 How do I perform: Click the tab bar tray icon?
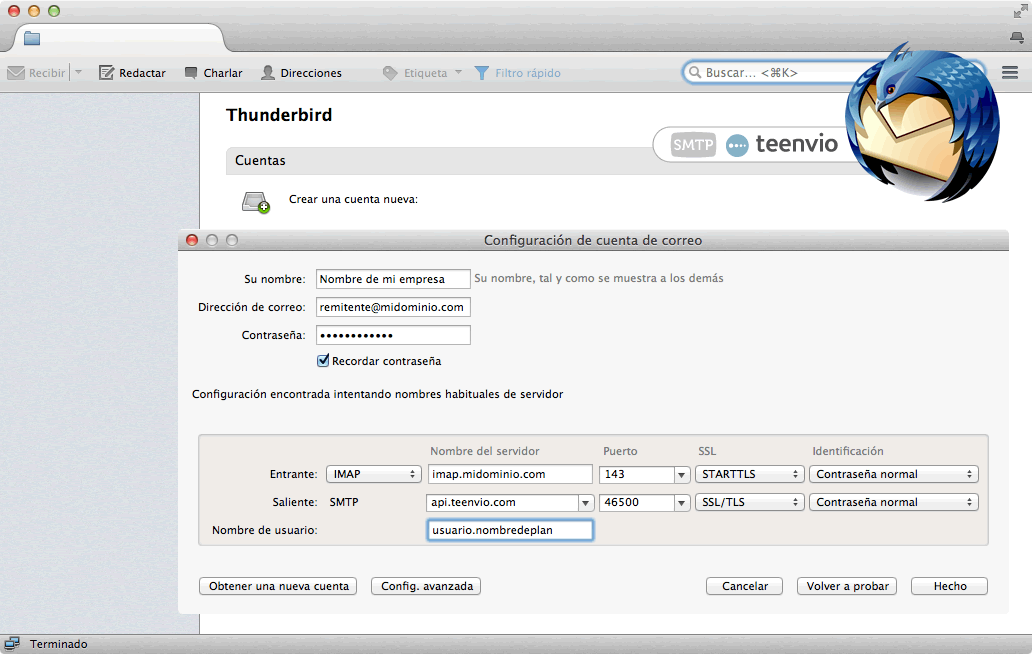tap(1017, 38)
